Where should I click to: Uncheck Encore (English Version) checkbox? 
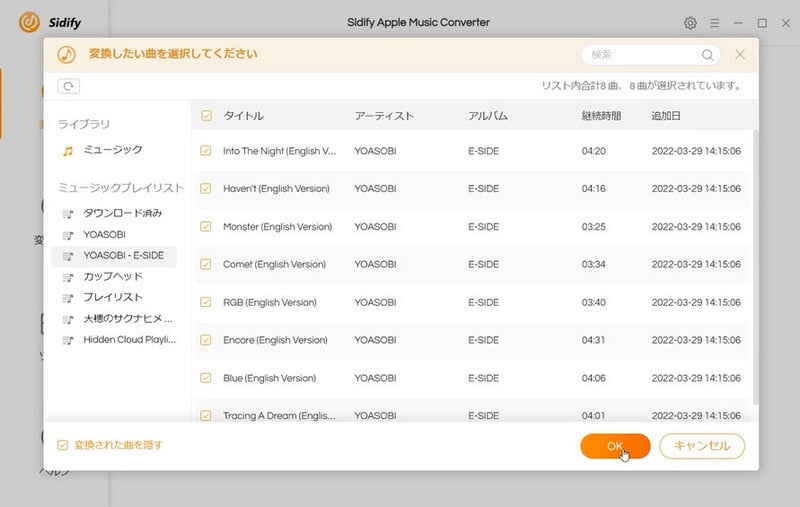206,340
